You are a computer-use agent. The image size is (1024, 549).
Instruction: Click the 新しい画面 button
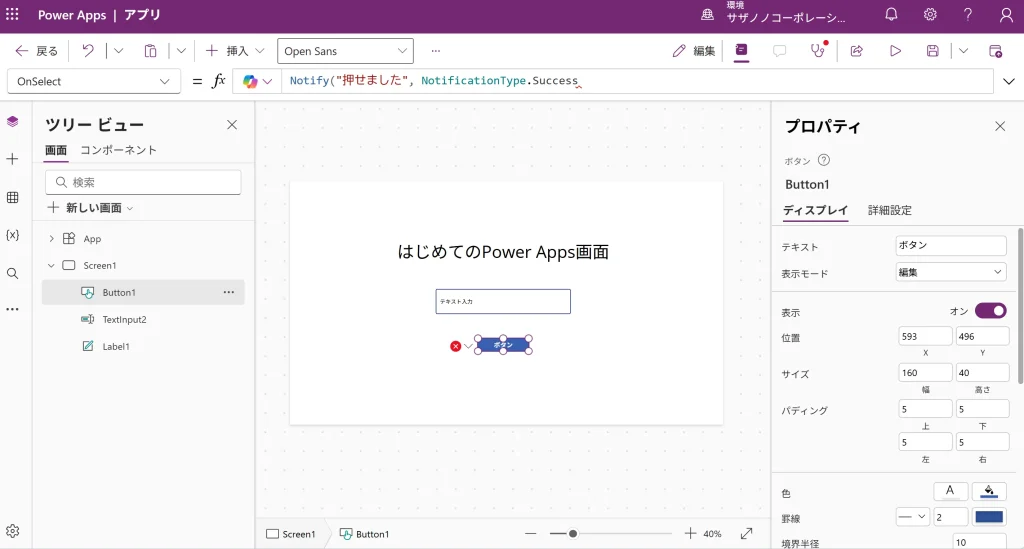91,208
